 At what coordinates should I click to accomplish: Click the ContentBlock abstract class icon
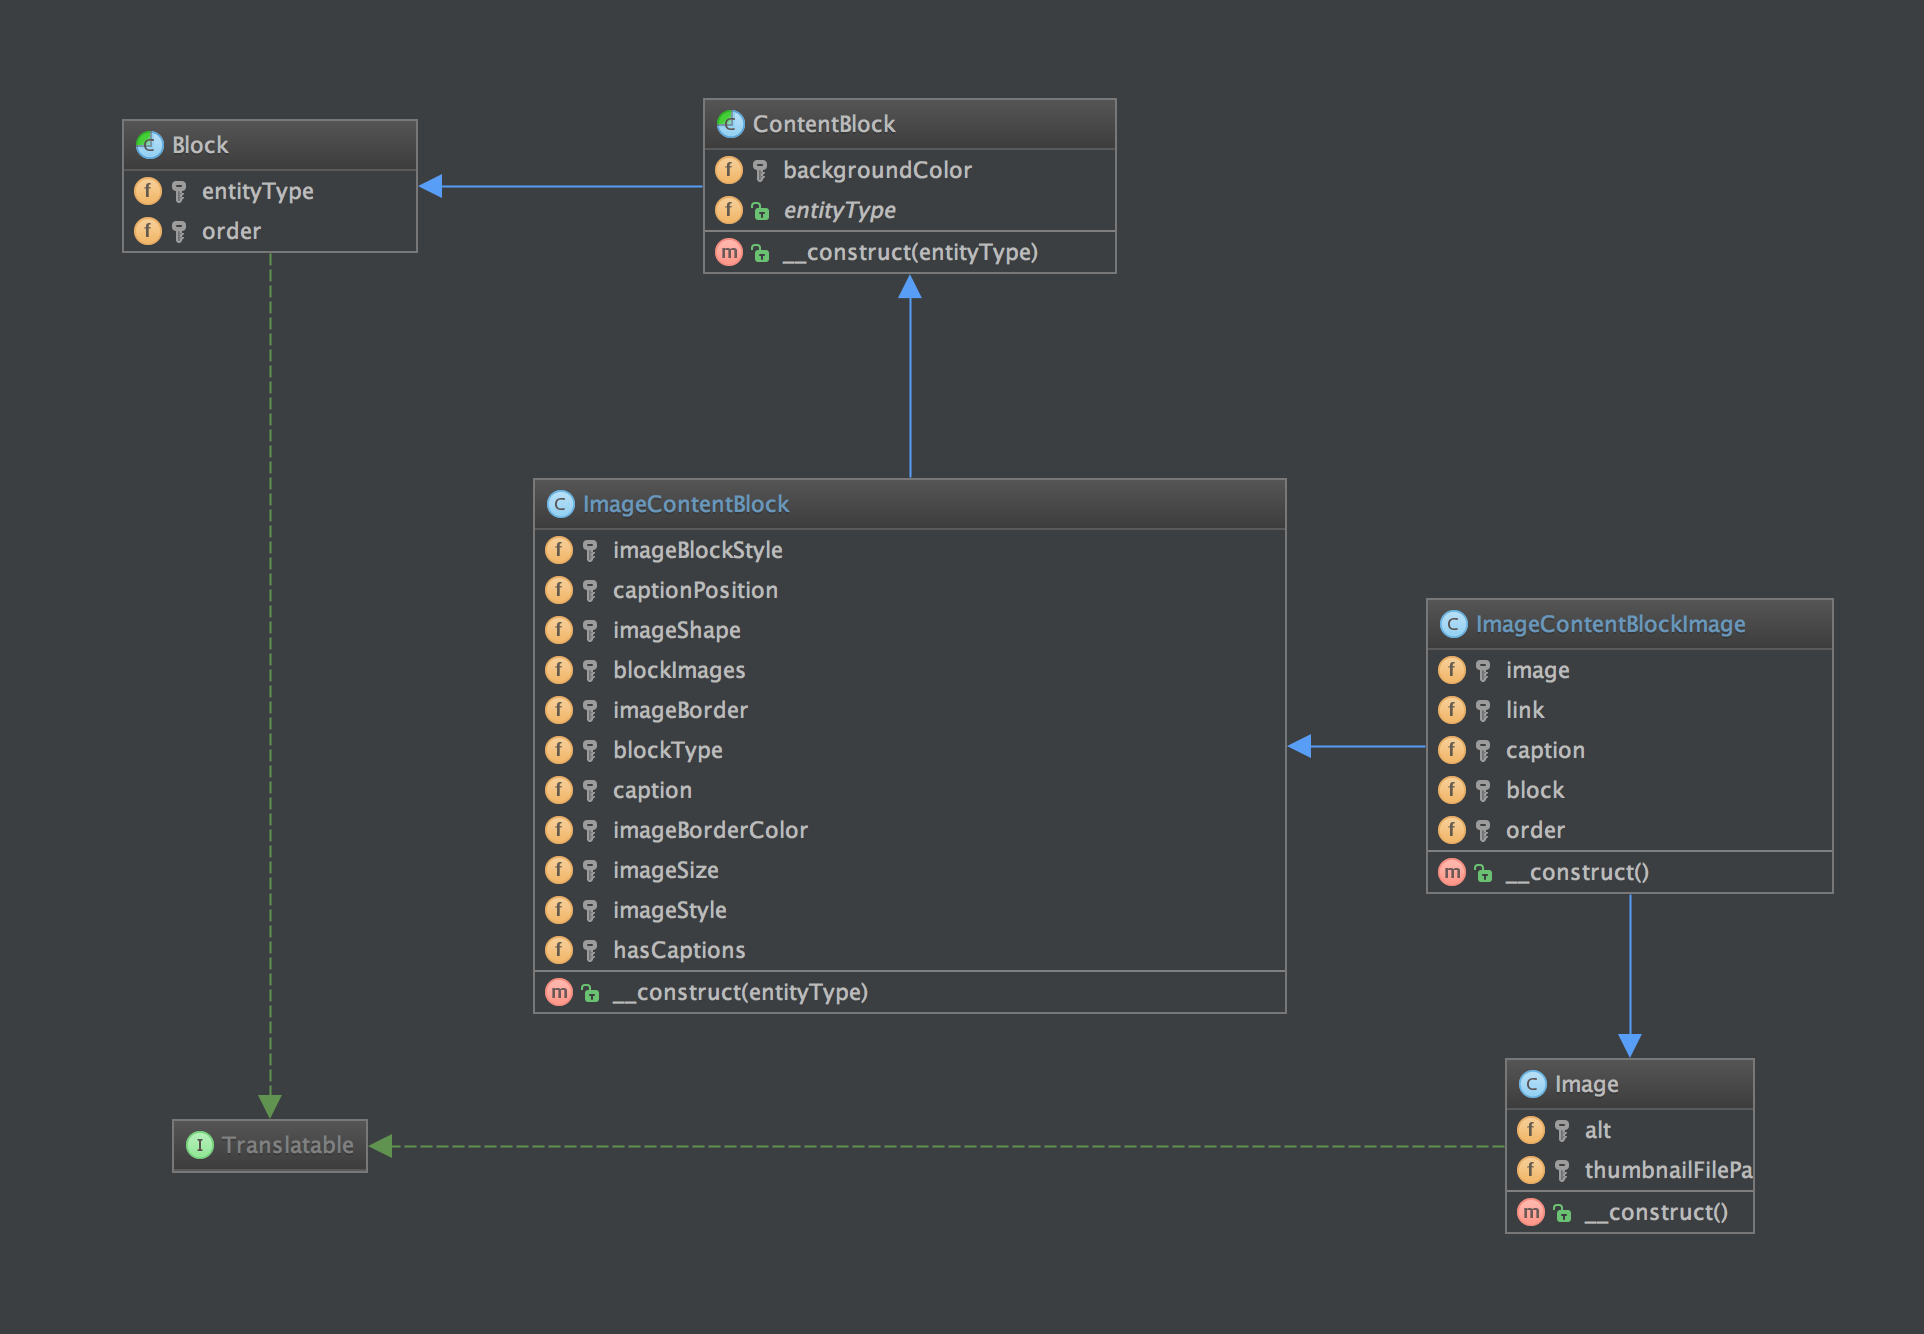[731, 124]
